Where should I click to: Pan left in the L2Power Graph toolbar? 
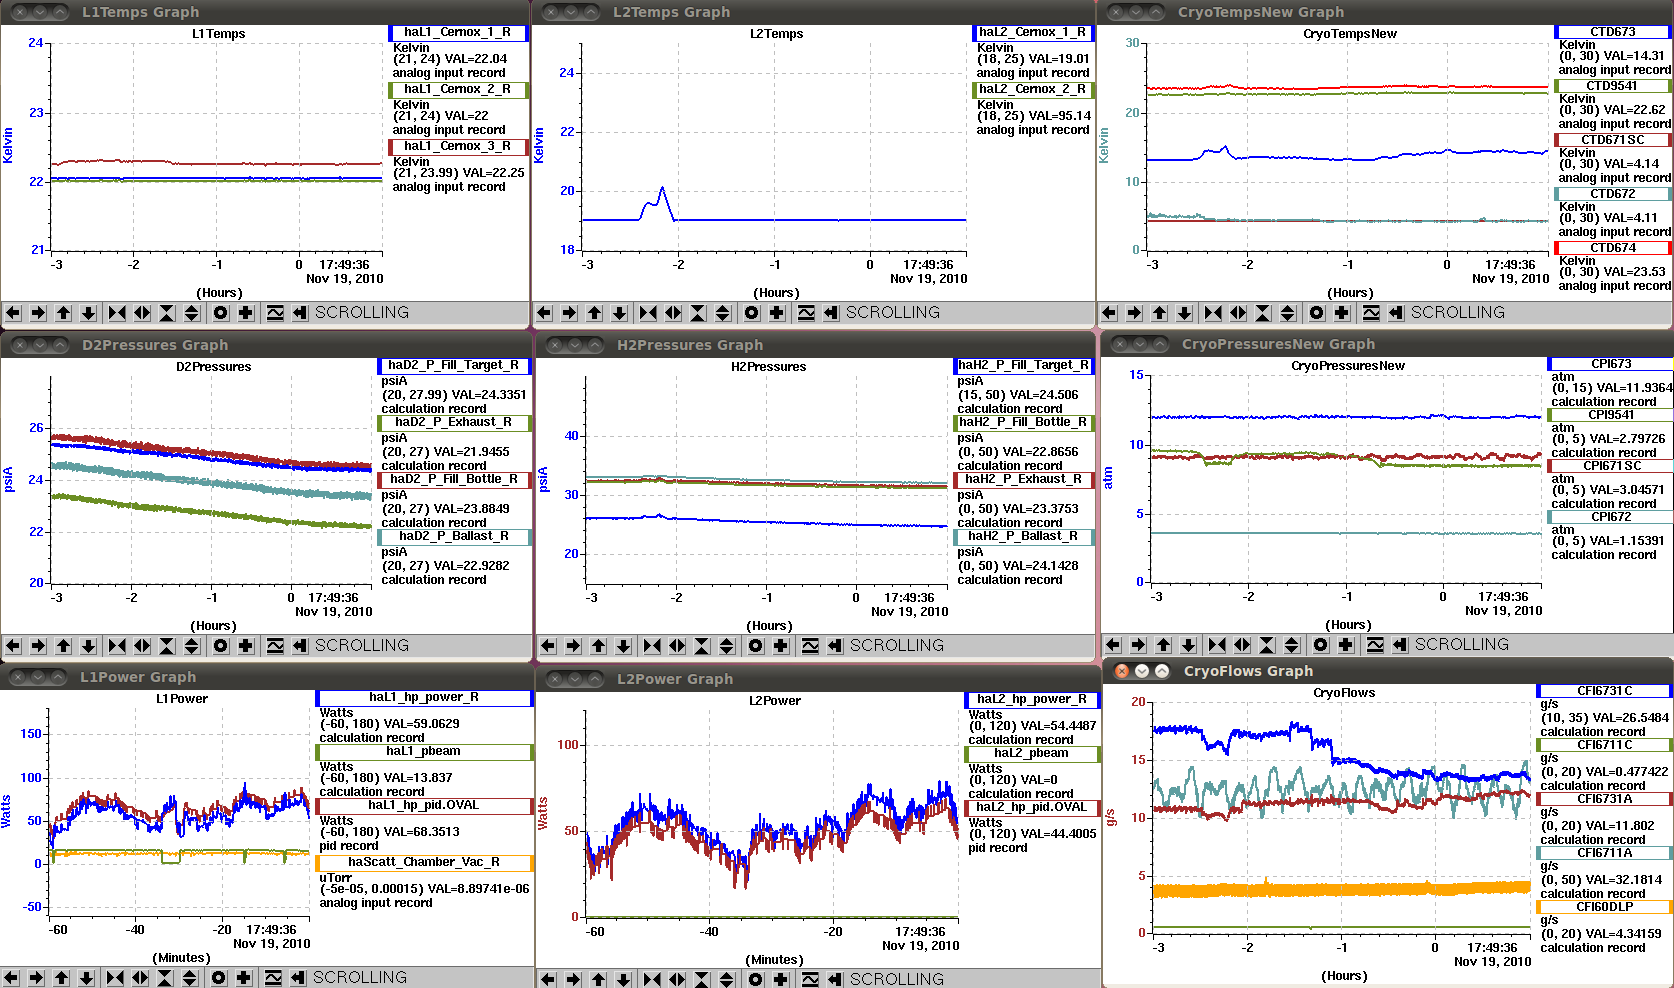548,979
